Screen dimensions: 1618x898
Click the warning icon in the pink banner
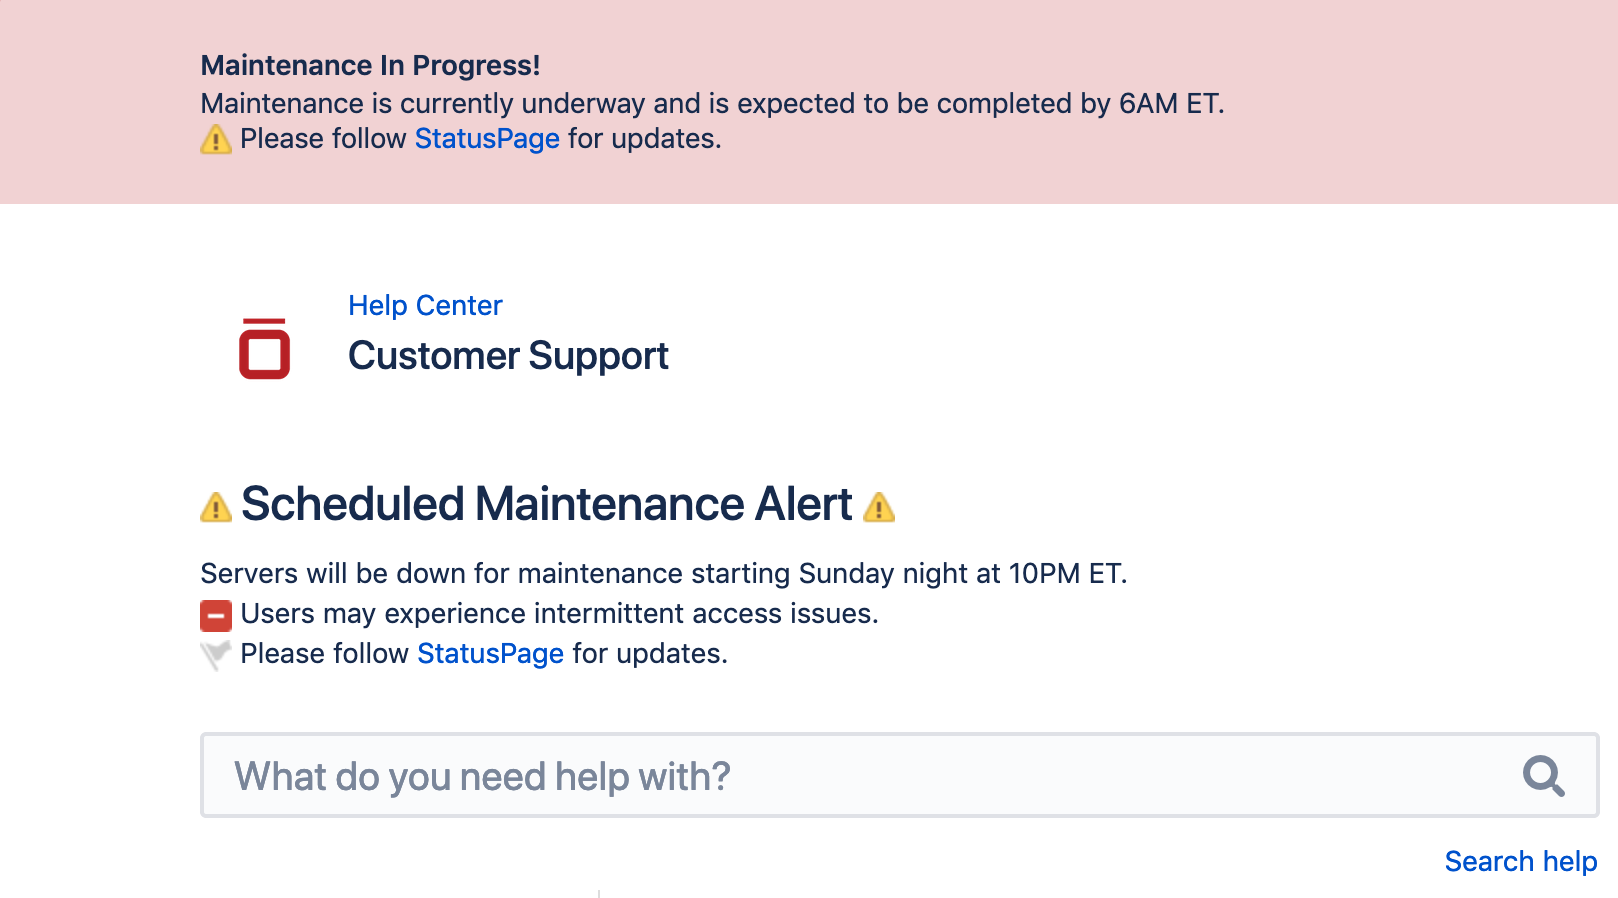pos(215,139)
